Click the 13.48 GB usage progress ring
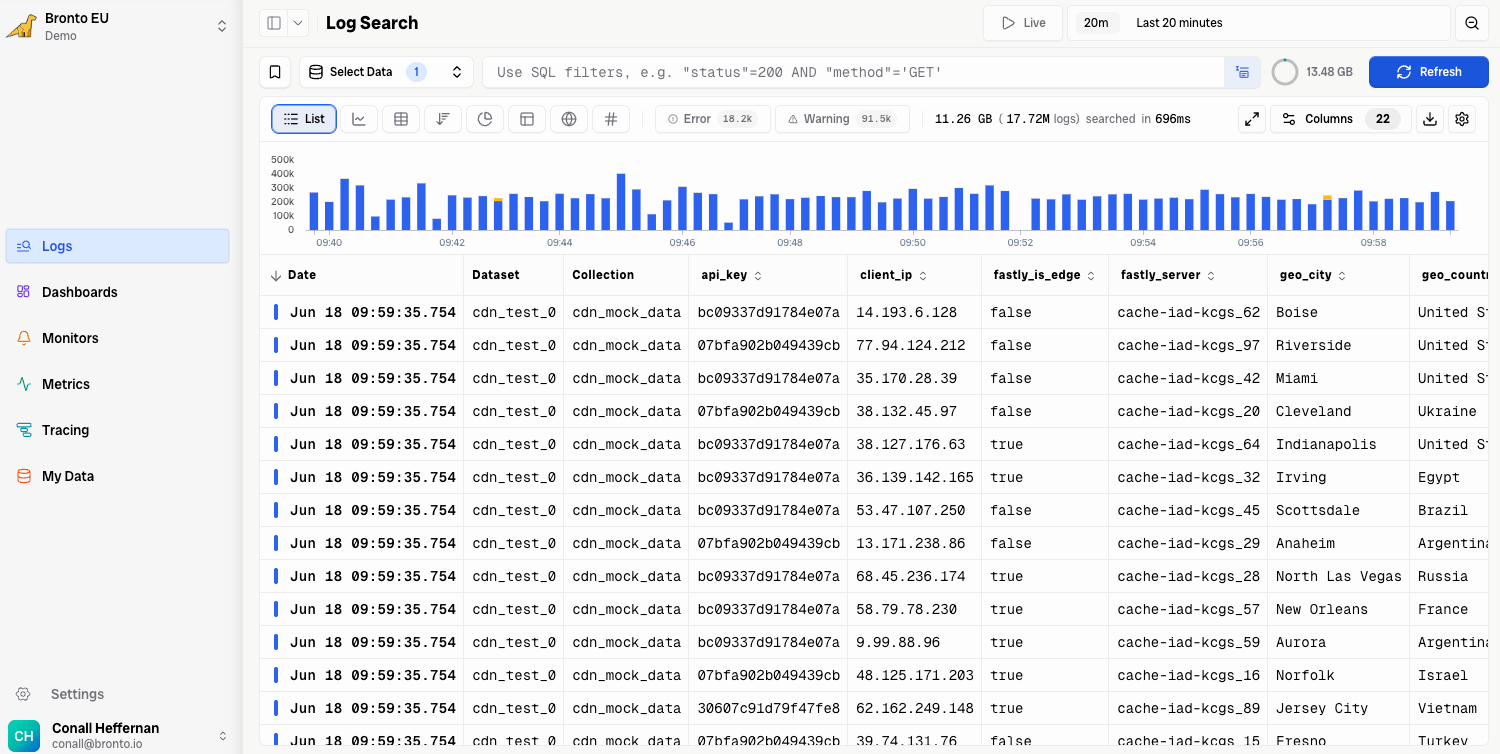Viewport: 1500px width, 754px height. pos(1285,72)
